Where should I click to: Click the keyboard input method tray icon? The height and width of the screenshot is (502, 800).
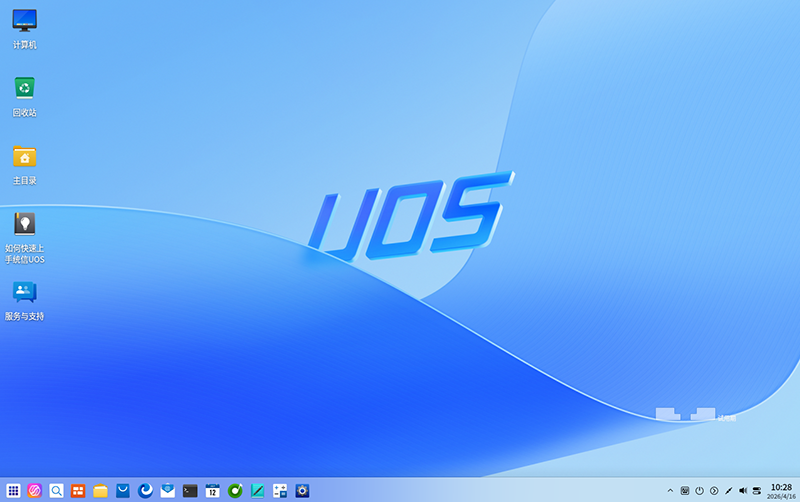coord(685,491)
